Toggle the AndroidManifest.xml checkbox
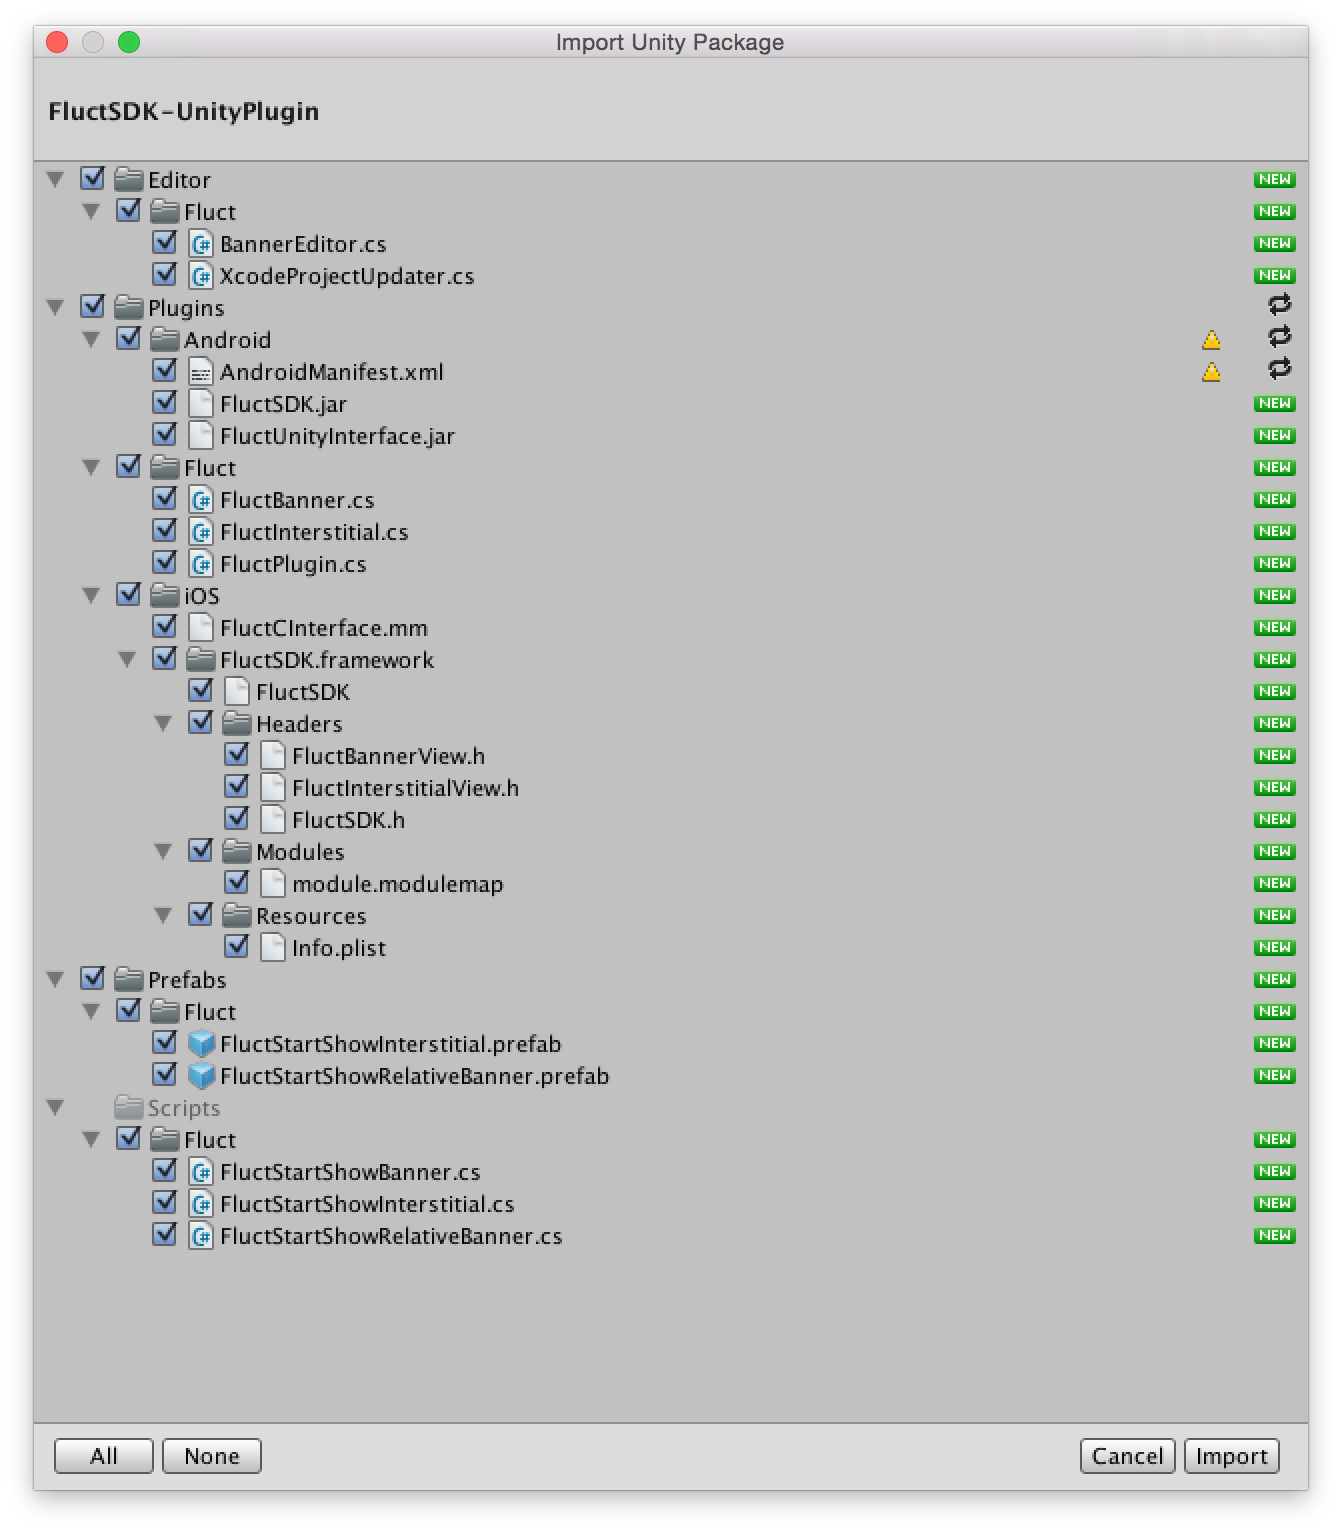Viewport: 1342px width, 1532px height. [x=165, y=371]
